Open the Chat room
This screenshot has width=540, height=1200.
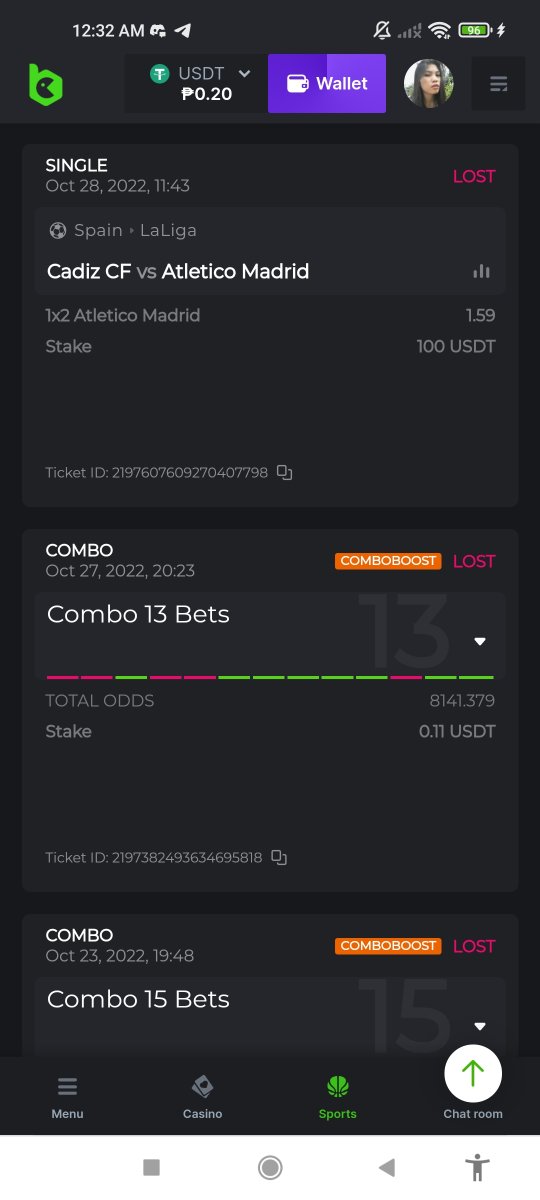pos(473,1113)
